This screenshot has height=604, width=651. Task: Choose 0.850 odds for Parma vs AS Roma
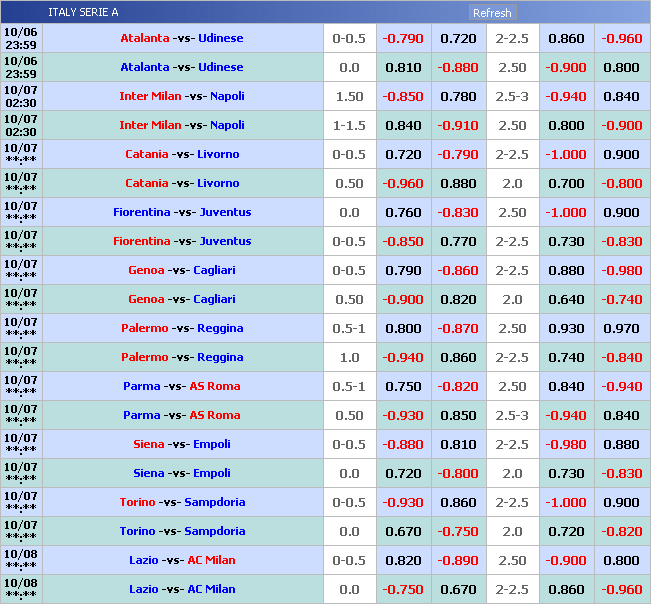click(x=458, y=415)
